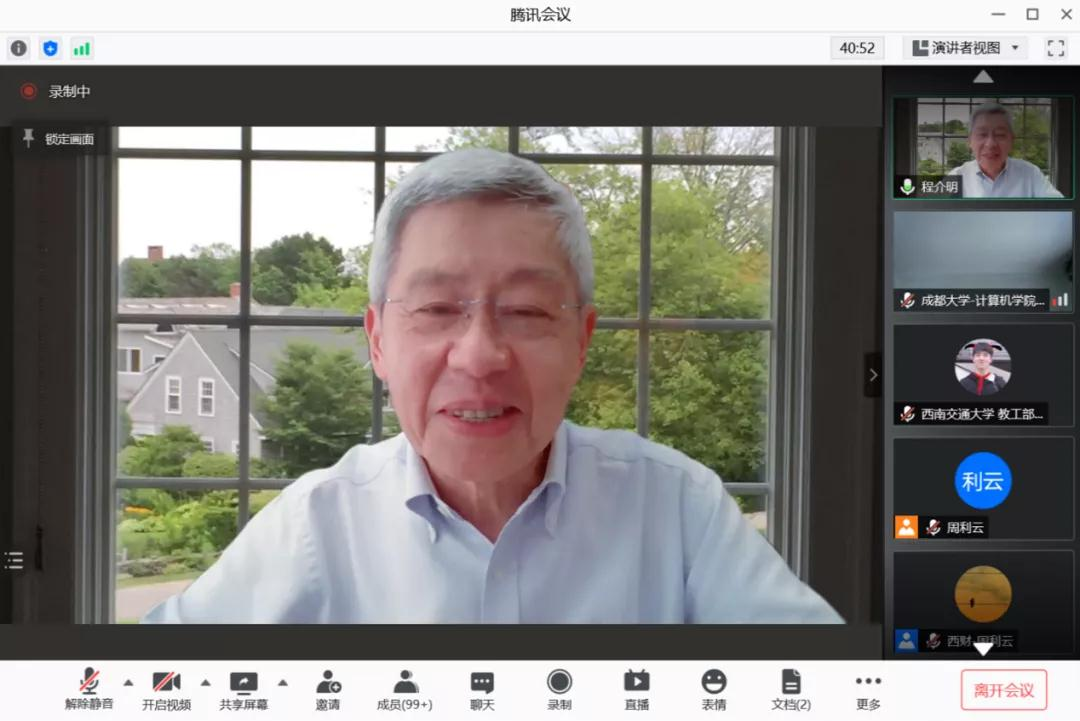Expand video options arrow beside 开启视频
Viewport: 1080px width, 721px height.
[205, 683]
